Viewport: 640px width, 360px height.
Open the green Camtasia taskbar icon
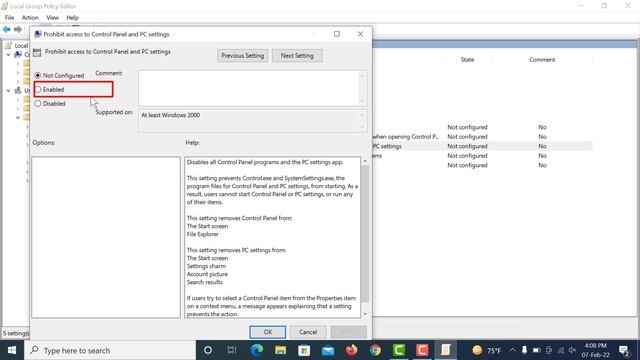pos(399,350)
